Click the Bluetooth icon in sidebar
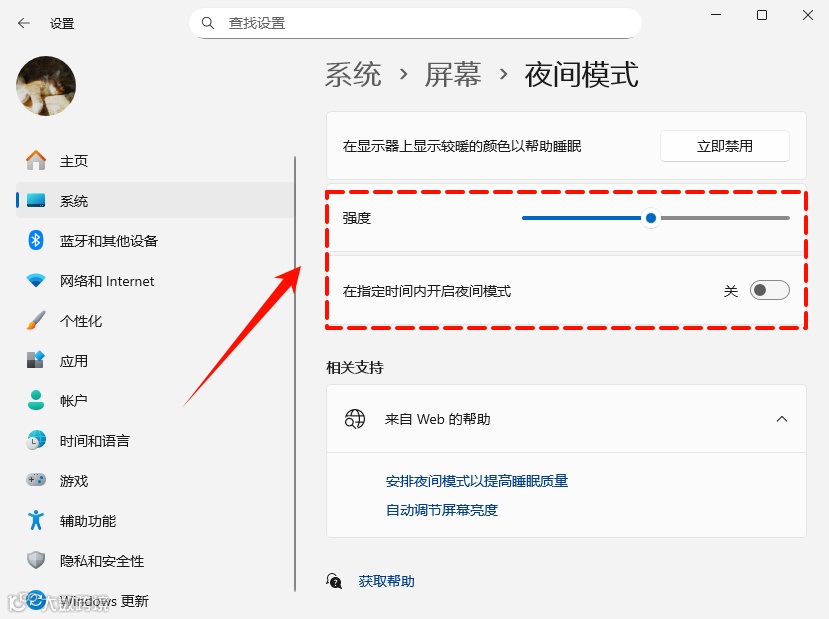Screen dimensions: 829x619 click(36, 241)
